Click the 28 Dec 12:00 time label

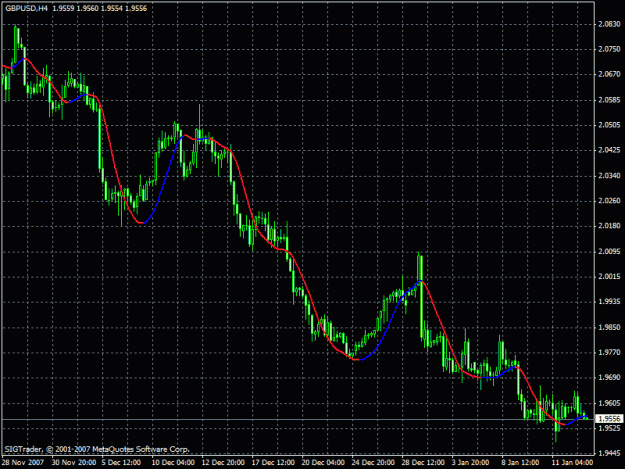[x=423, y=463]
